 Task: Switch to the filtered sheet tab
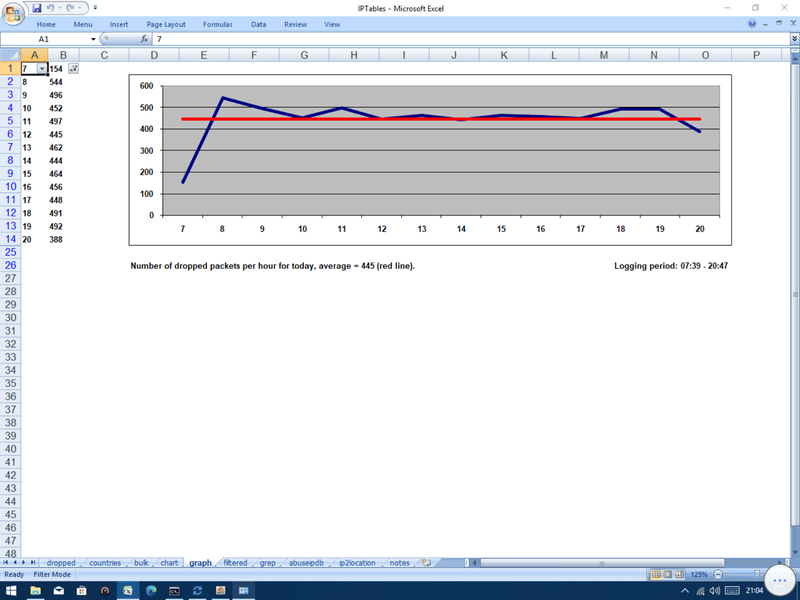(x=235, y=563)
